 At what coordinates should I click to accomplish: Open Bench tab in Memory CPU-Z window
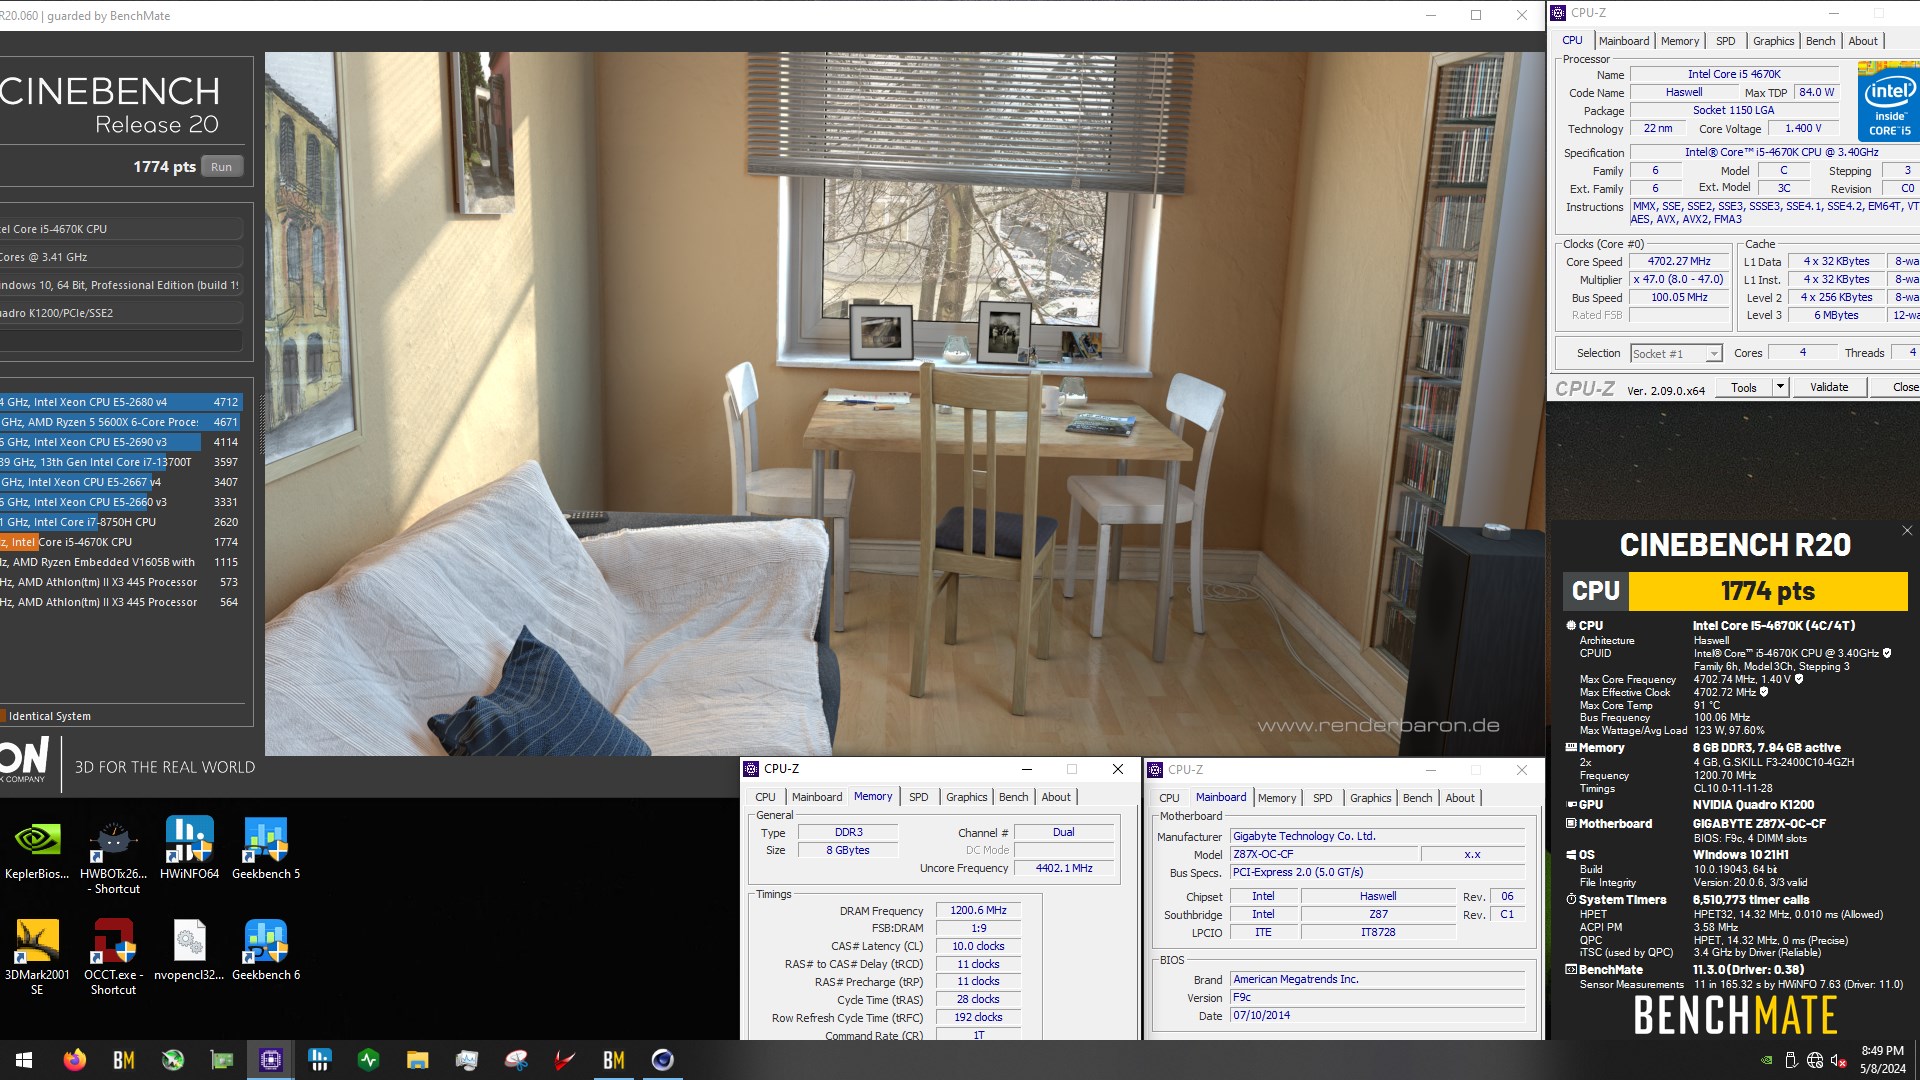(1013, 797)
